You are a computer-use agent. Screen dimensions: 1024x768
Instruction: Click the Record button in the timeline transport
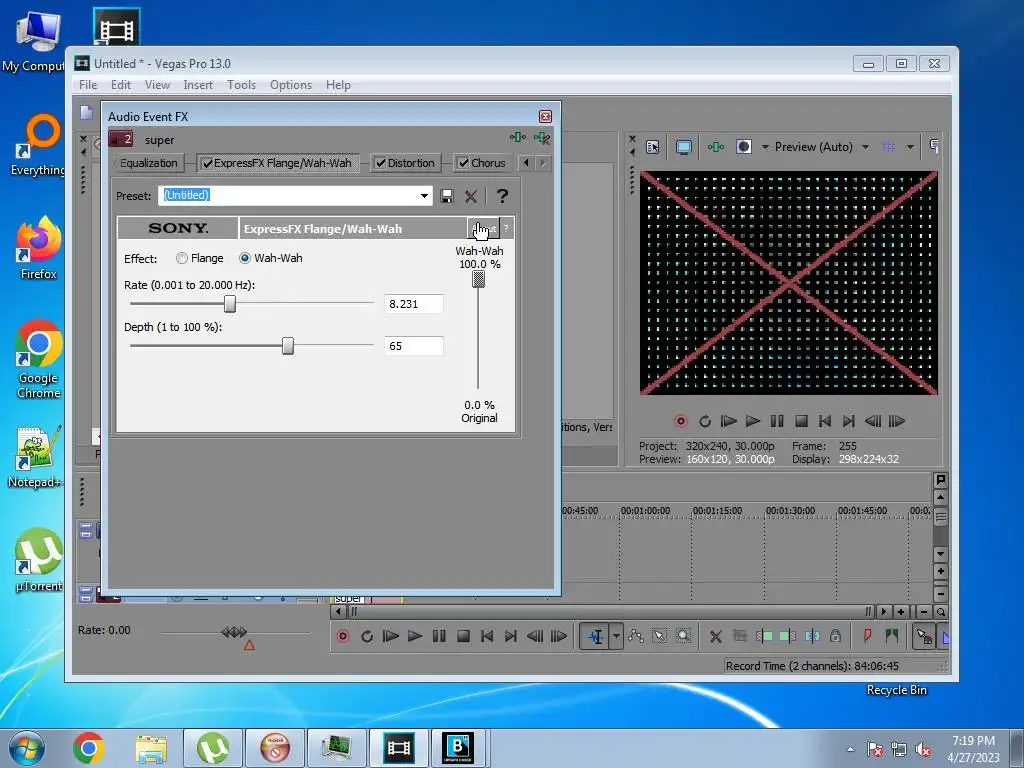tap(343, 636)
